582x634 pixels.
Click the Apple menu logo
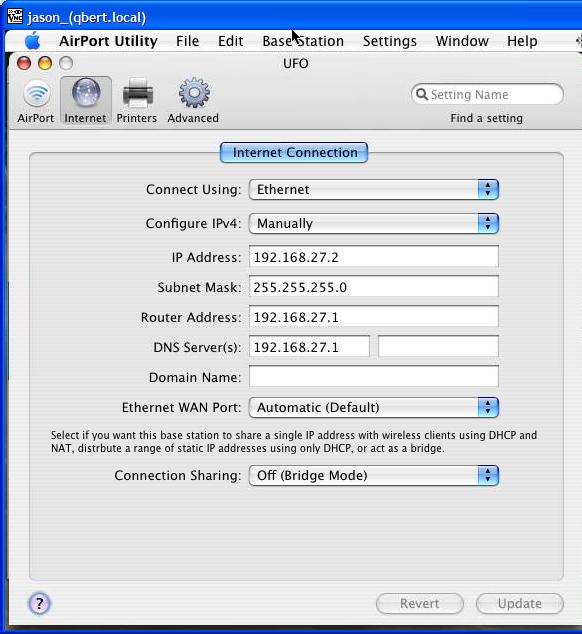coord(32,41)
